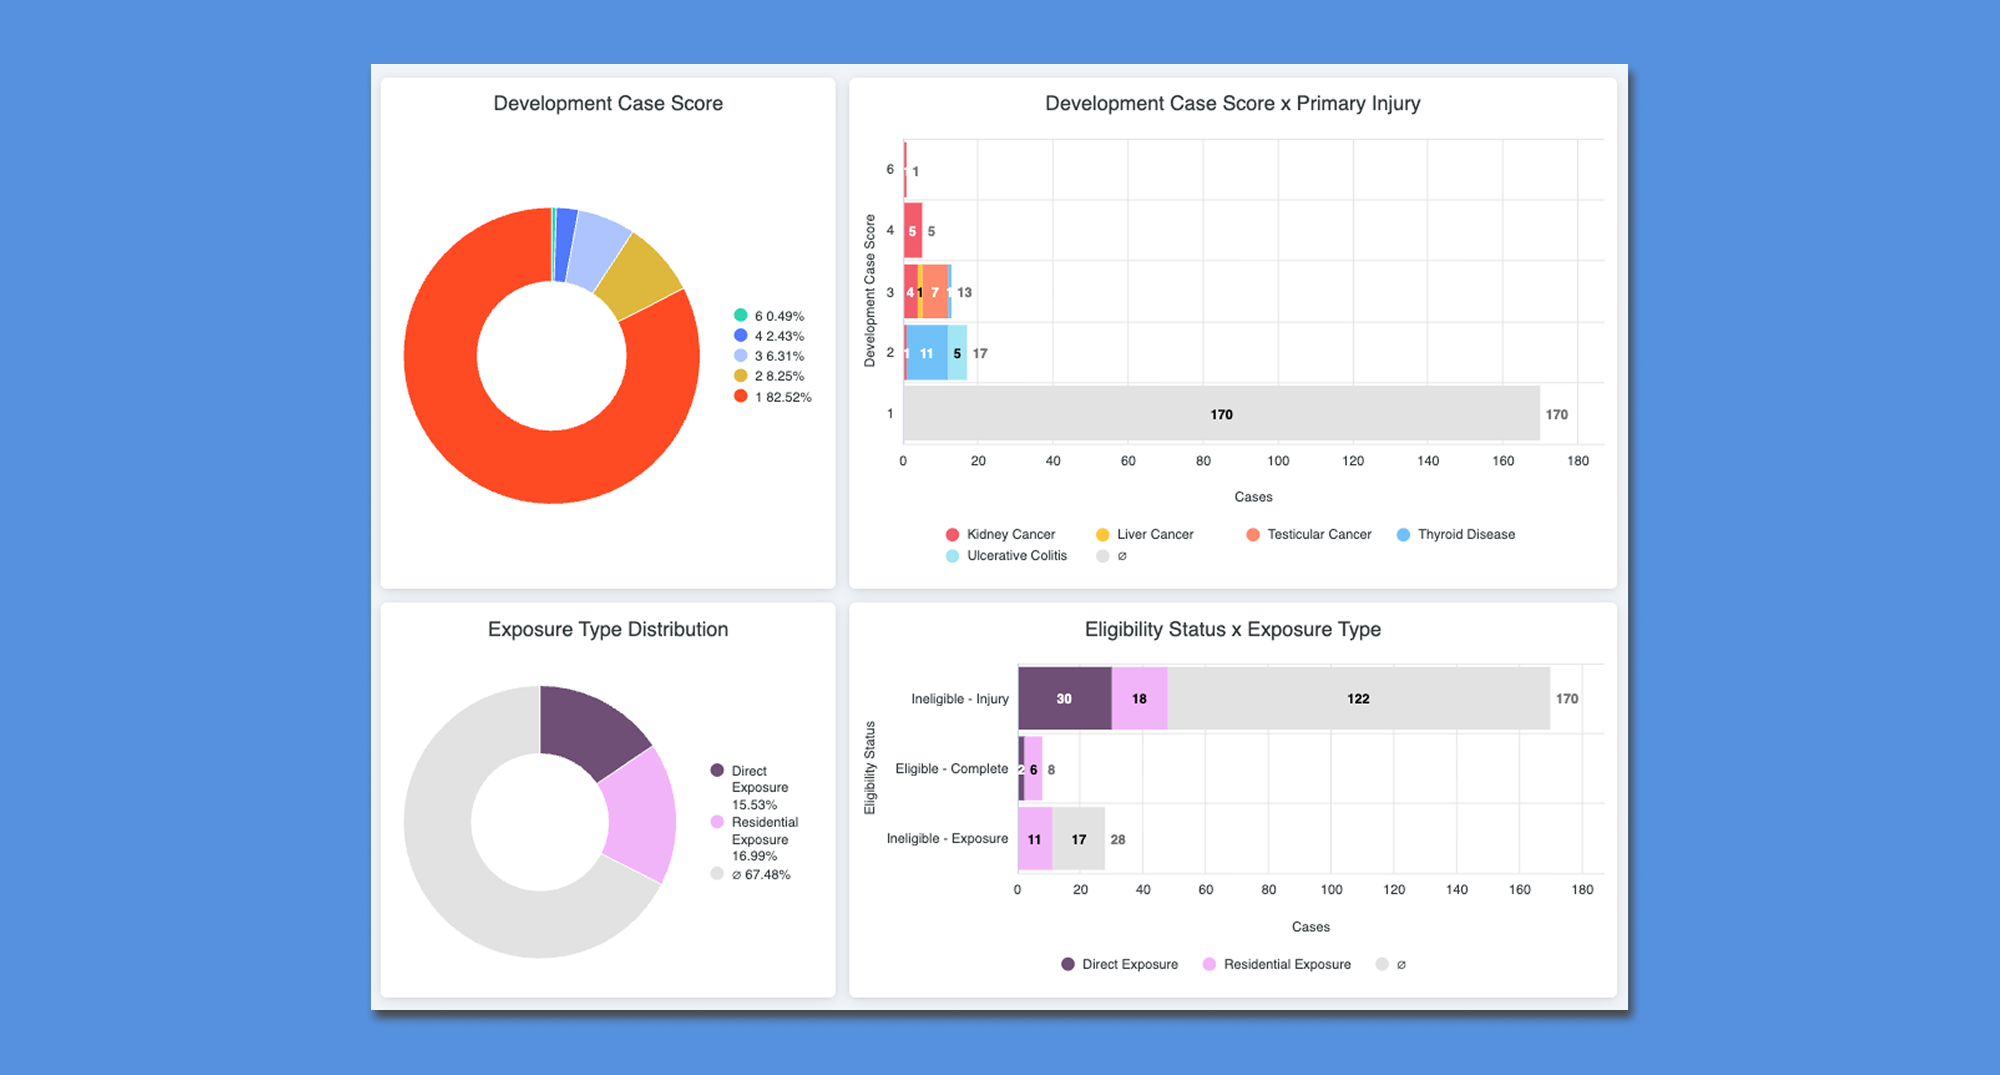Click the pink bar labeled 6 for Eligible - Complete
Image resolution: width=2000 pixels, height=1075 pixels.
(1034, 769)
